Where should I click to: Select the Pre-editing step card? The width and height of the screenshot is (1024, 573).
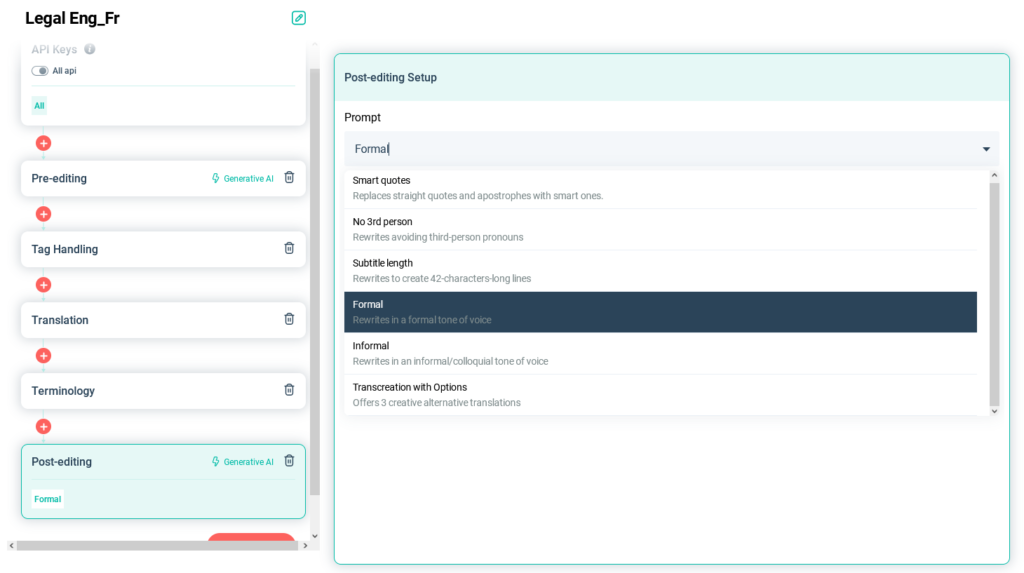coord(163,178)
